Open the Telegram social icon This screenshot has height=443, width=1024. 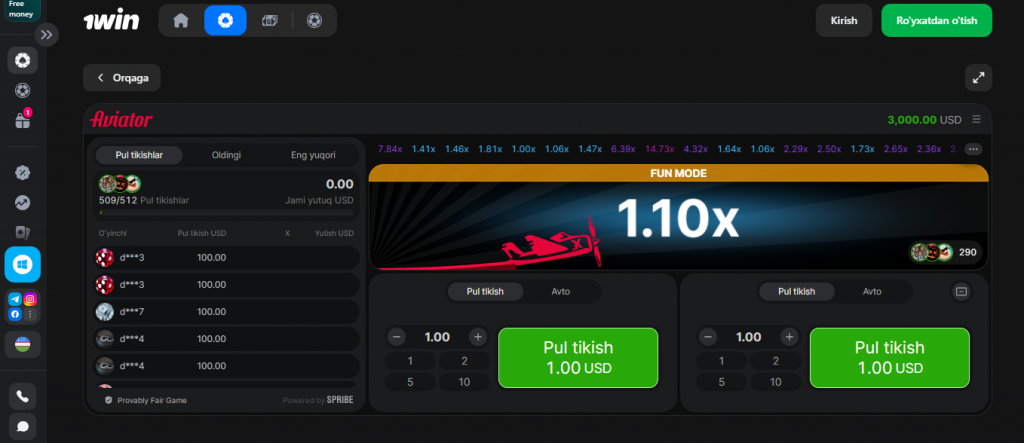tap(15, 299)
